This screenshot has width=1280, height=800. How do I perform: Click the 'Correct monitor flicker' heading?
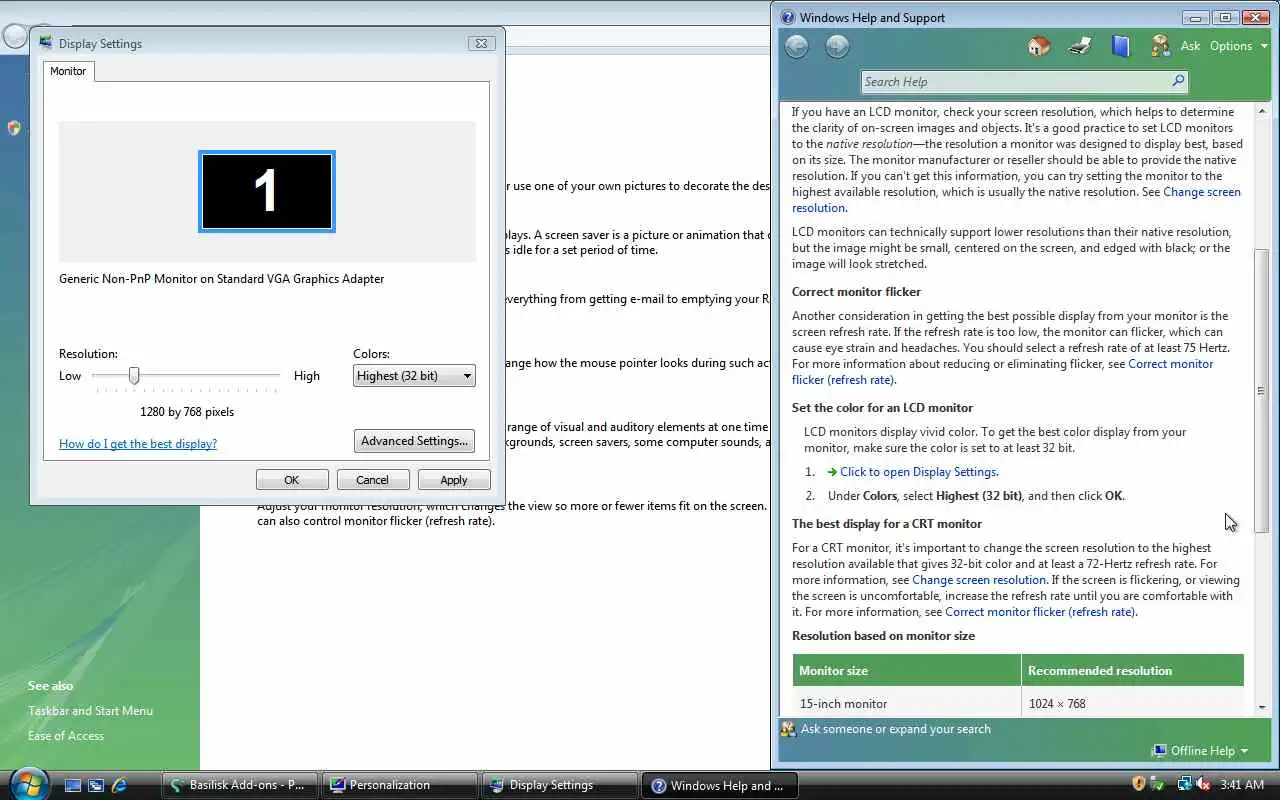point(856,292)
